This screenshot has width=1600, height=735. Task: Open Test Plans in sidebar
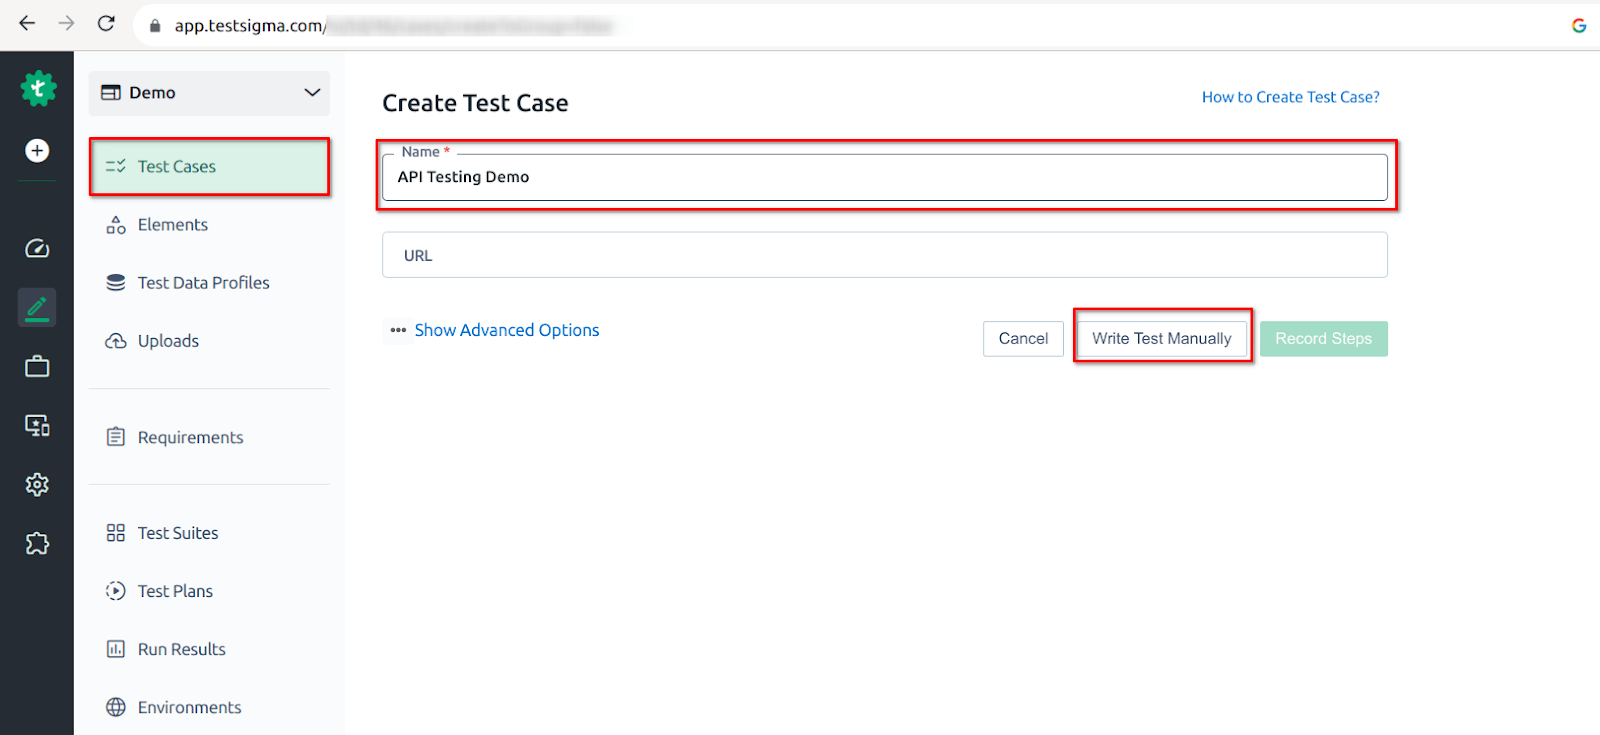(x=209, y=591)
